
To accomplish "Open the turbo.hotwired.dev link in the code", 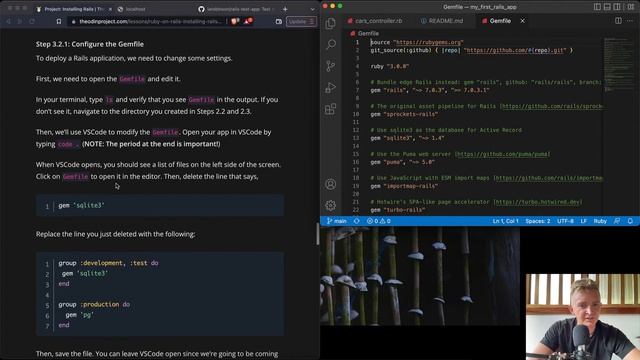I will point(538,202).
